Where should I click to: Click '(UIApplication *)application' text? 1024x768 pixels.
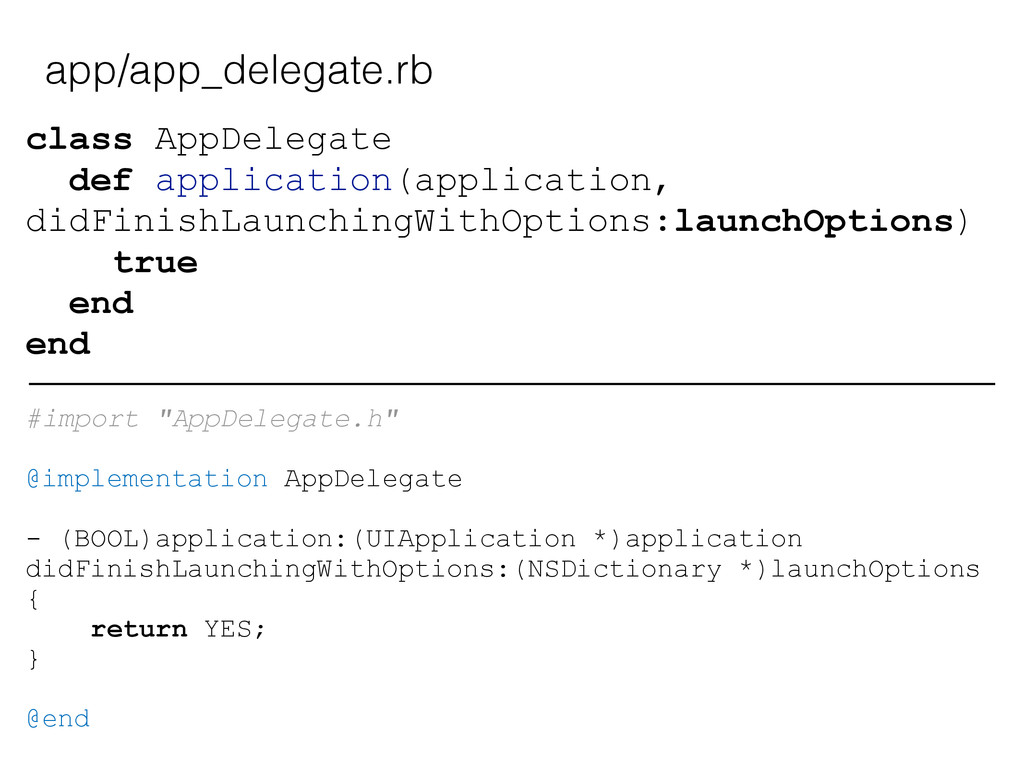coord(577,539)
